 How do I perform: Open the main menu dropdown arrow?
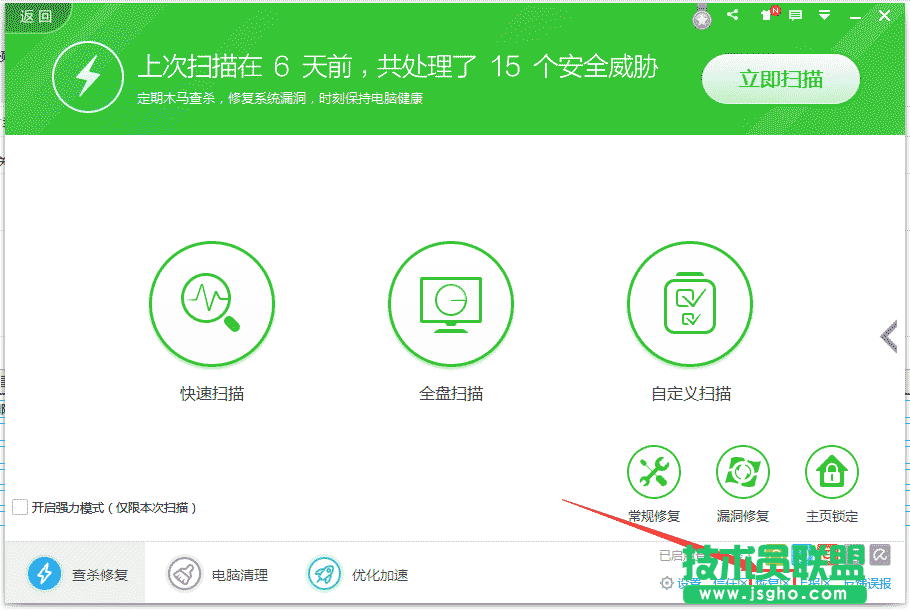[x=824, y=15]
